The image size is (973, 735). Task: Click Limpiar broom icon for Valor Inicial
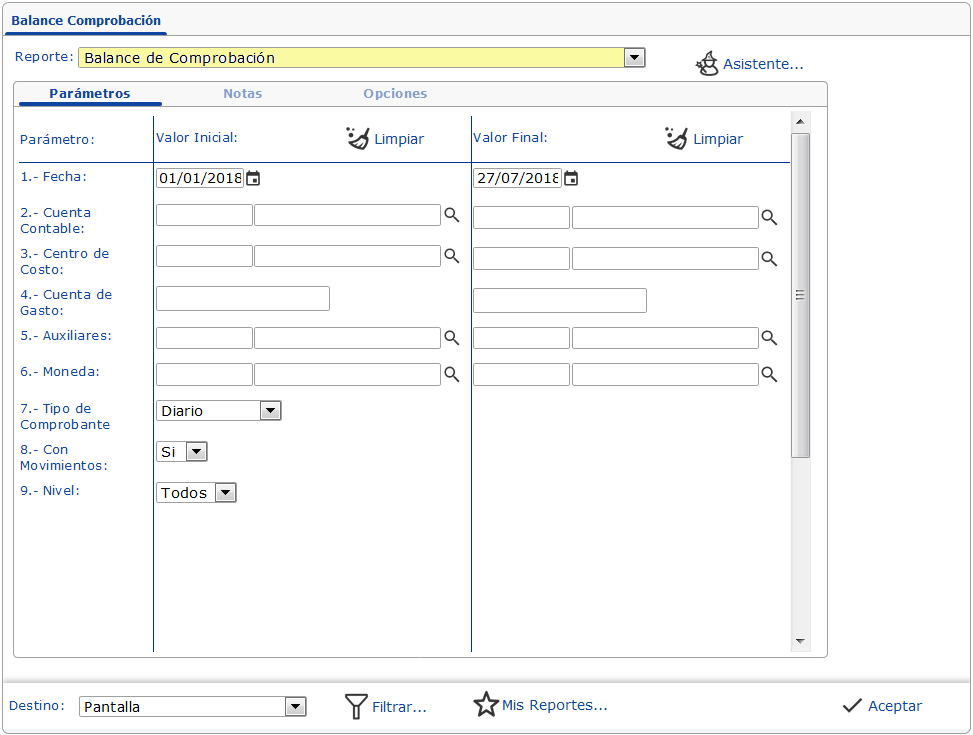358,138
